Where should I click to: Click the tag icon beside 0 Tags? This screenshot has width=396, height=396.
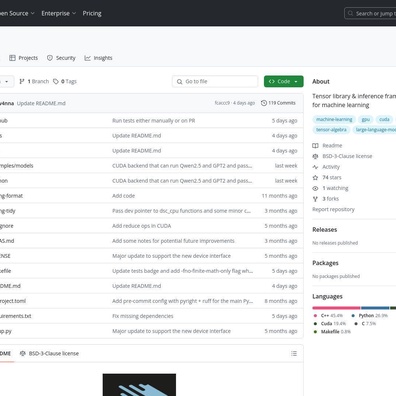tap(56, 81)
